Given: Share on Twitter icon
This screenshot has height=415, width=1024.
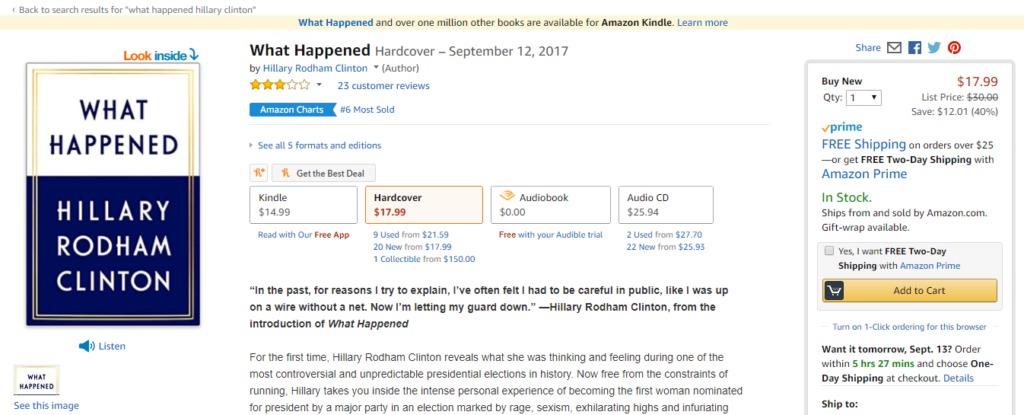Looking at the screenshot, I should (935, 48).
